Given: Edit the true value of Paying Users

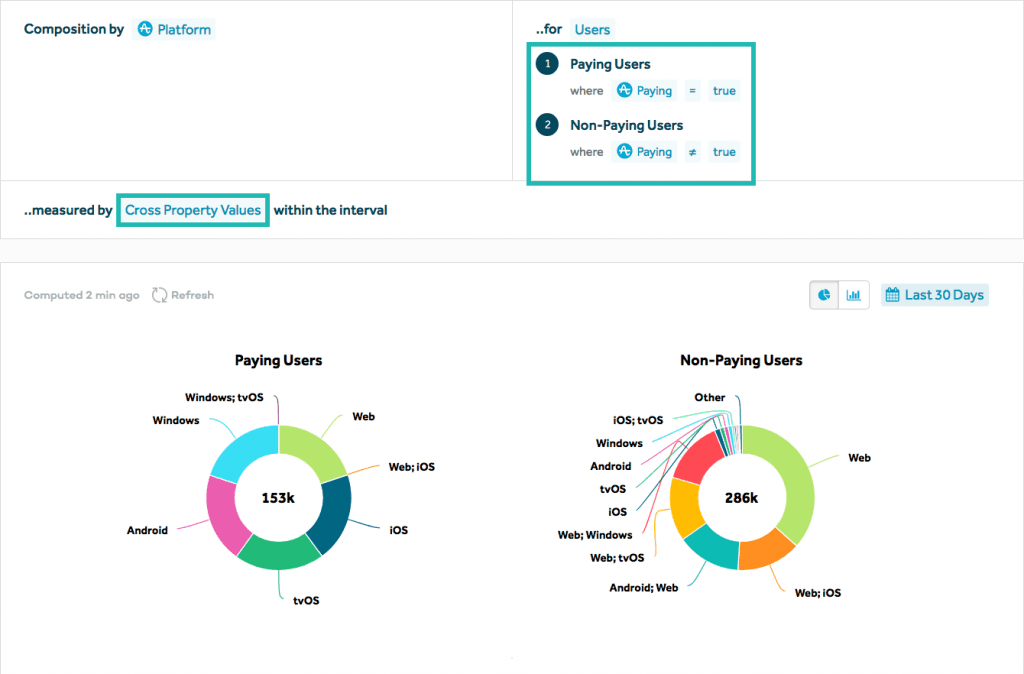Looking at the screenshot, I should (724, 91).
